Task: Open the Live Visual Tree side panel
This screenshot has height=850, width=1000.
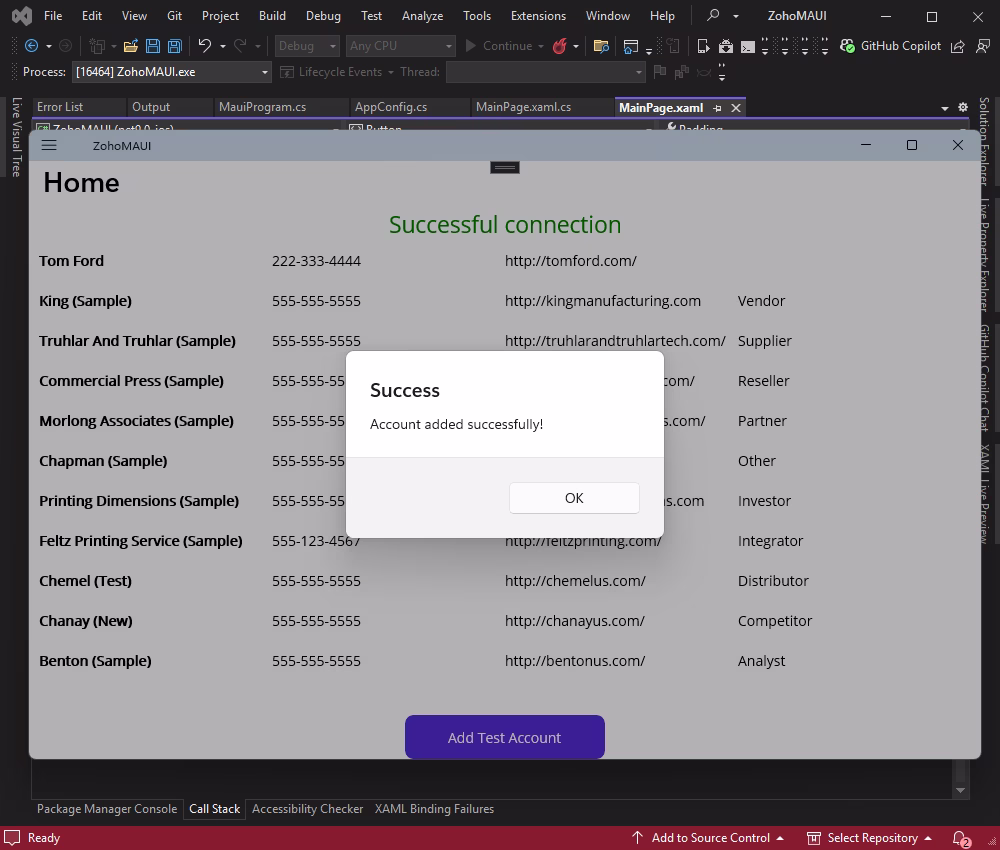Action: (17, 137)
